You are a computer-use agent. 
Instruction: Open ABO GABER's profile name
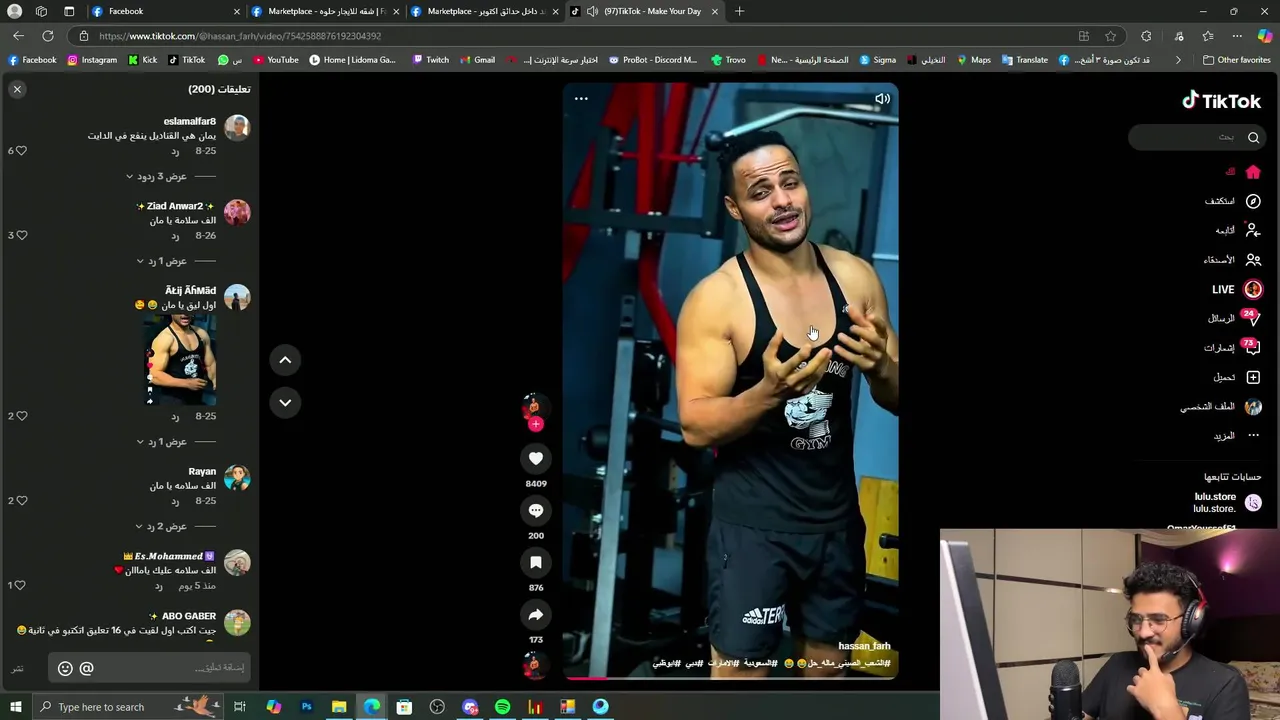pos(188,616)
